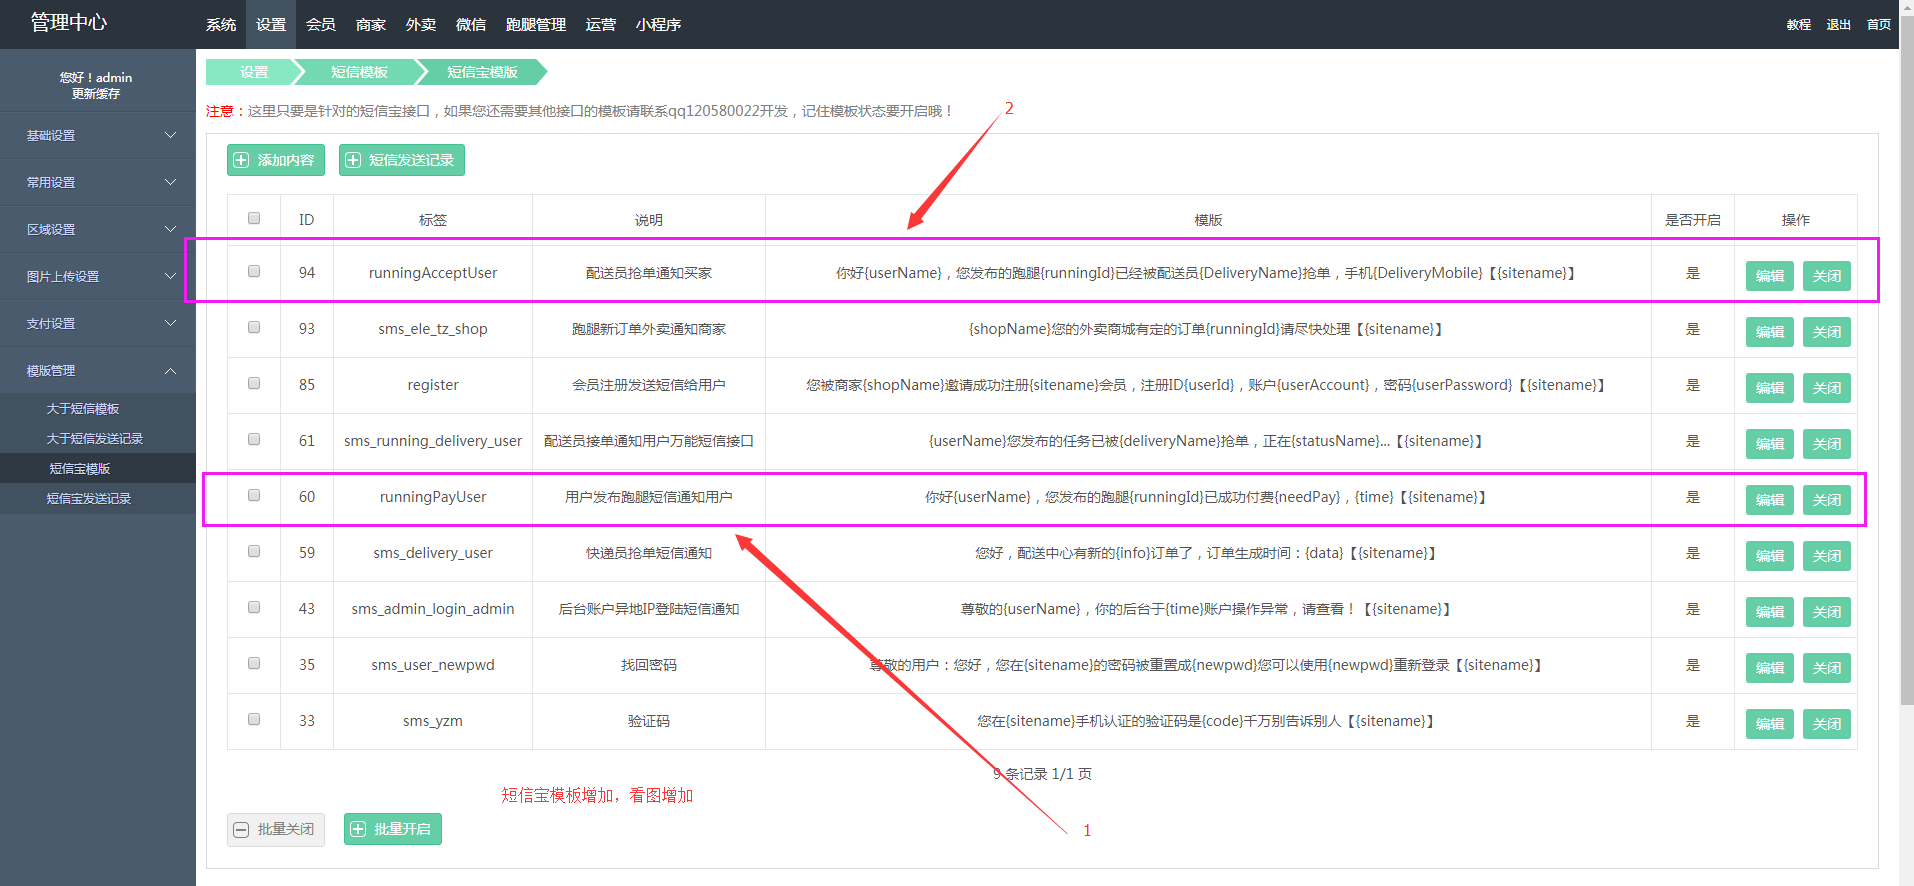1914x886 pixels.
Task: Edit the runningPayUser template
Action: (x=1770, y=500)
